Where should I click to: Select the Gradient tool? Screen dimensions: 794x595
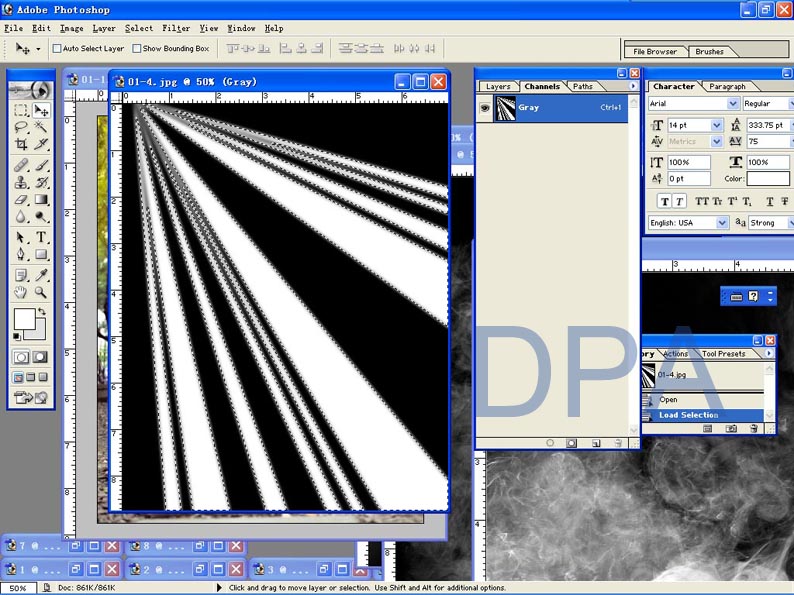(x=41, y=200)
